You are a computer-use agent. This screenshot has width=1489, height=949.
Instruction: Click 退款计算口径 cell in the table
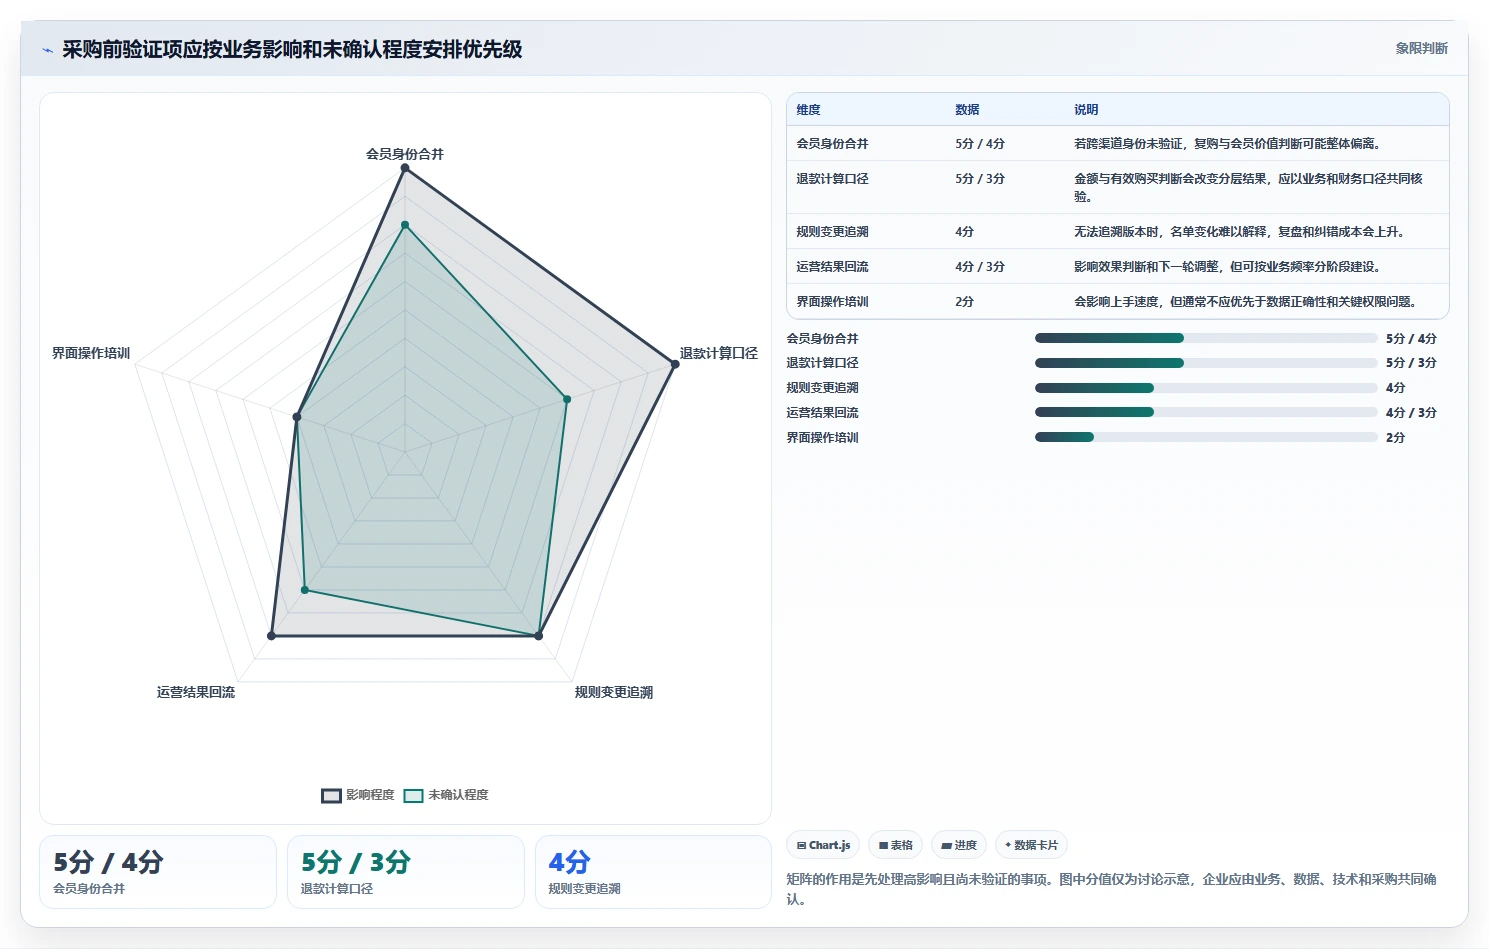point(832,179)
